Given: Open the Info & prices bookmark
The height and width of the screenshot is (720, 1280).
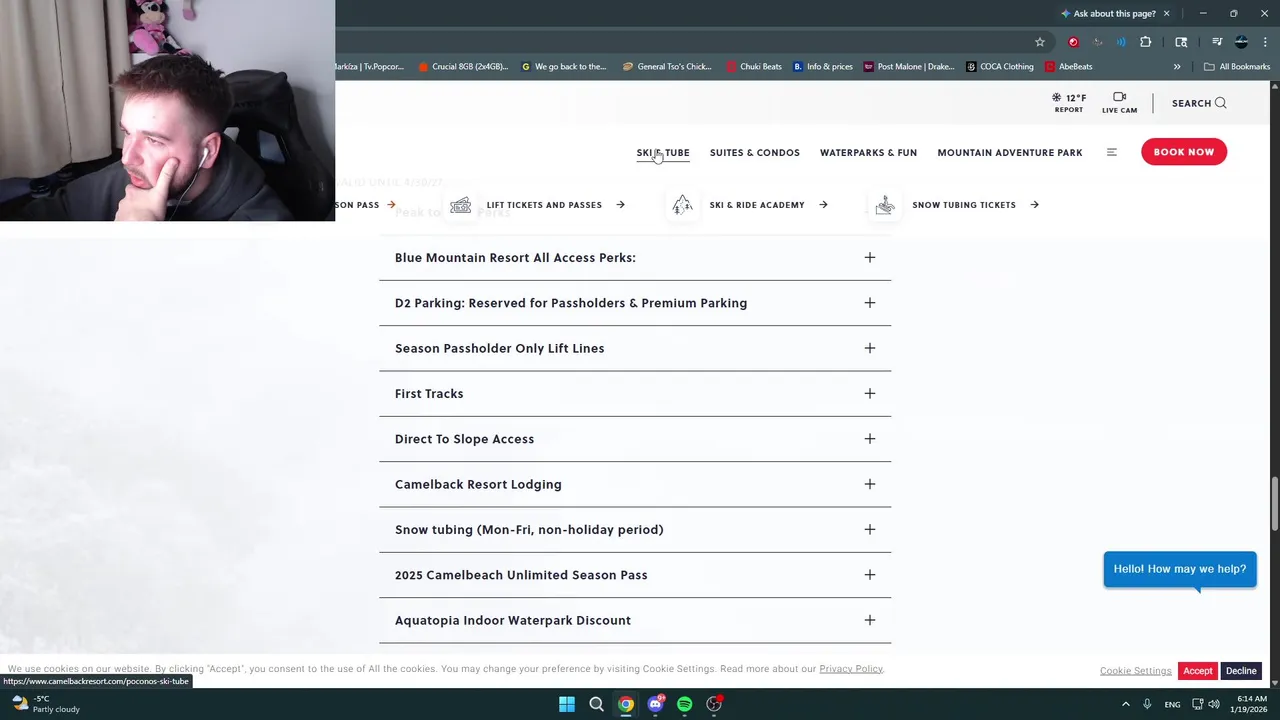Looking at the screenshot, I should 823,67.
